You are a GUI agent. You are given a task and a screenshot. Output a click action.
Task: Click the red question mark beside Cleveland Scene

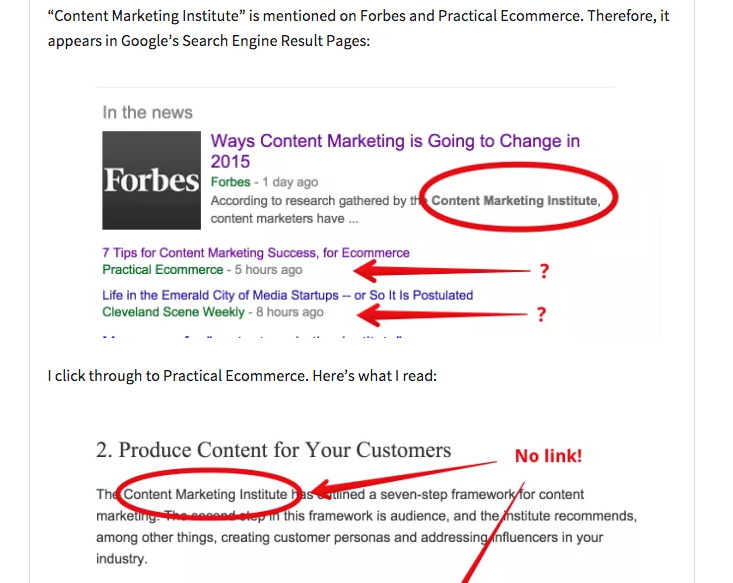click(x=541, y=314)
